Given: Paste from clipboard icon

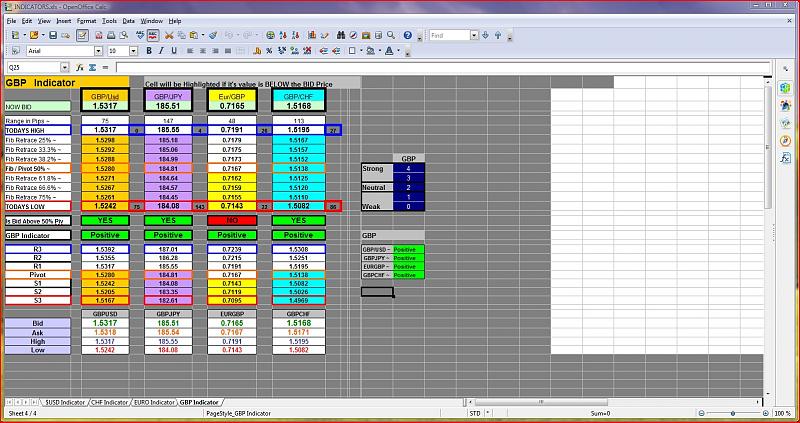Looking at the screenshot, I should 194,35.
